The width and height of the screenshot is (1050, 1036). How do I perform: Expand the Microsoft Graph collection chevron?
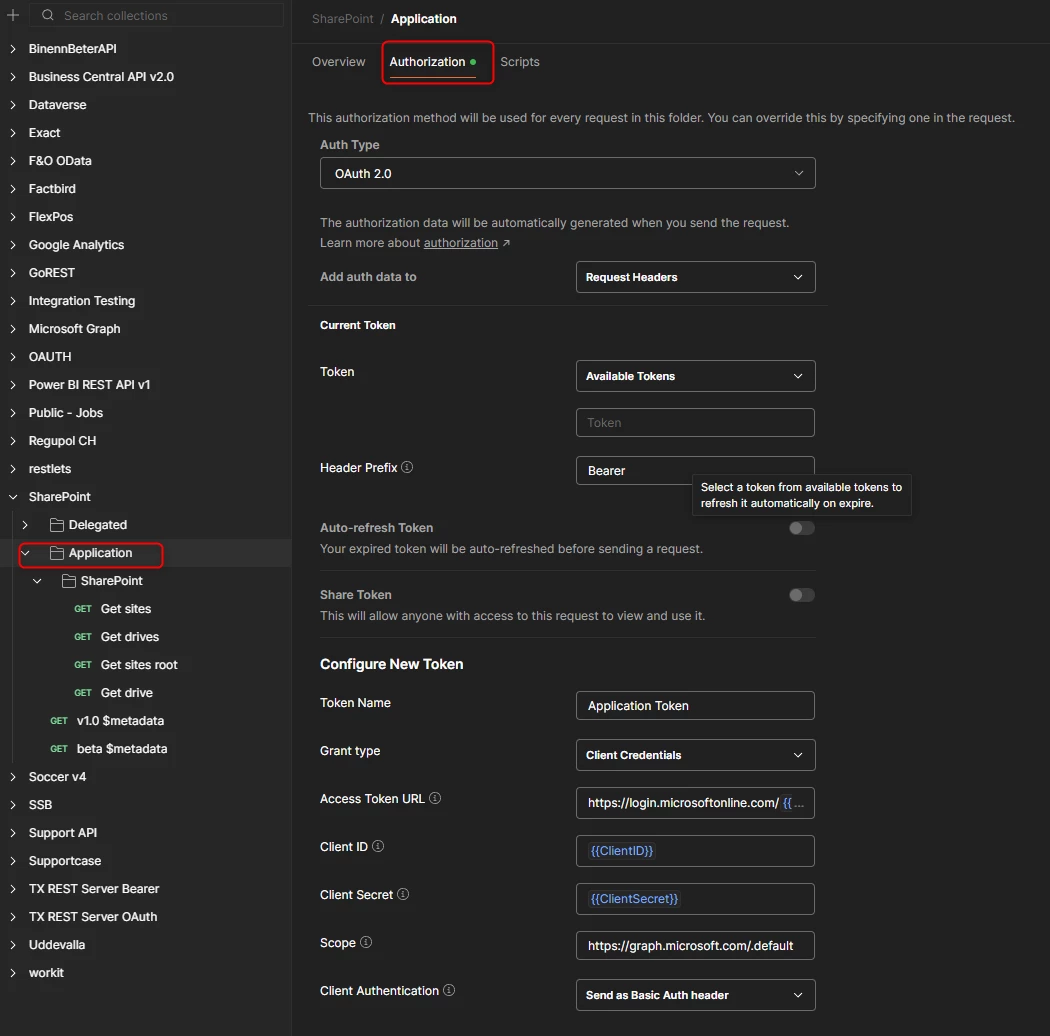[x=13, y=329]
